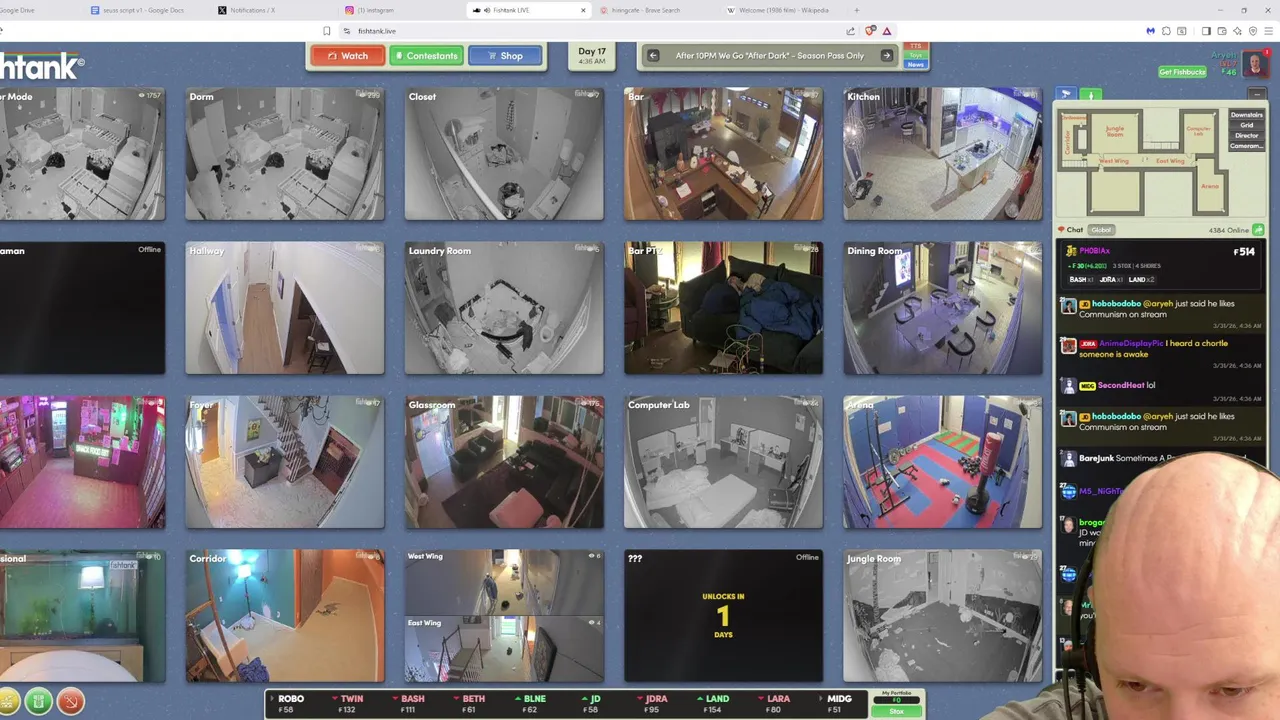Open the Shop button
The image size is (1280, 720).
pyautogui.click(x=505, y=56)
